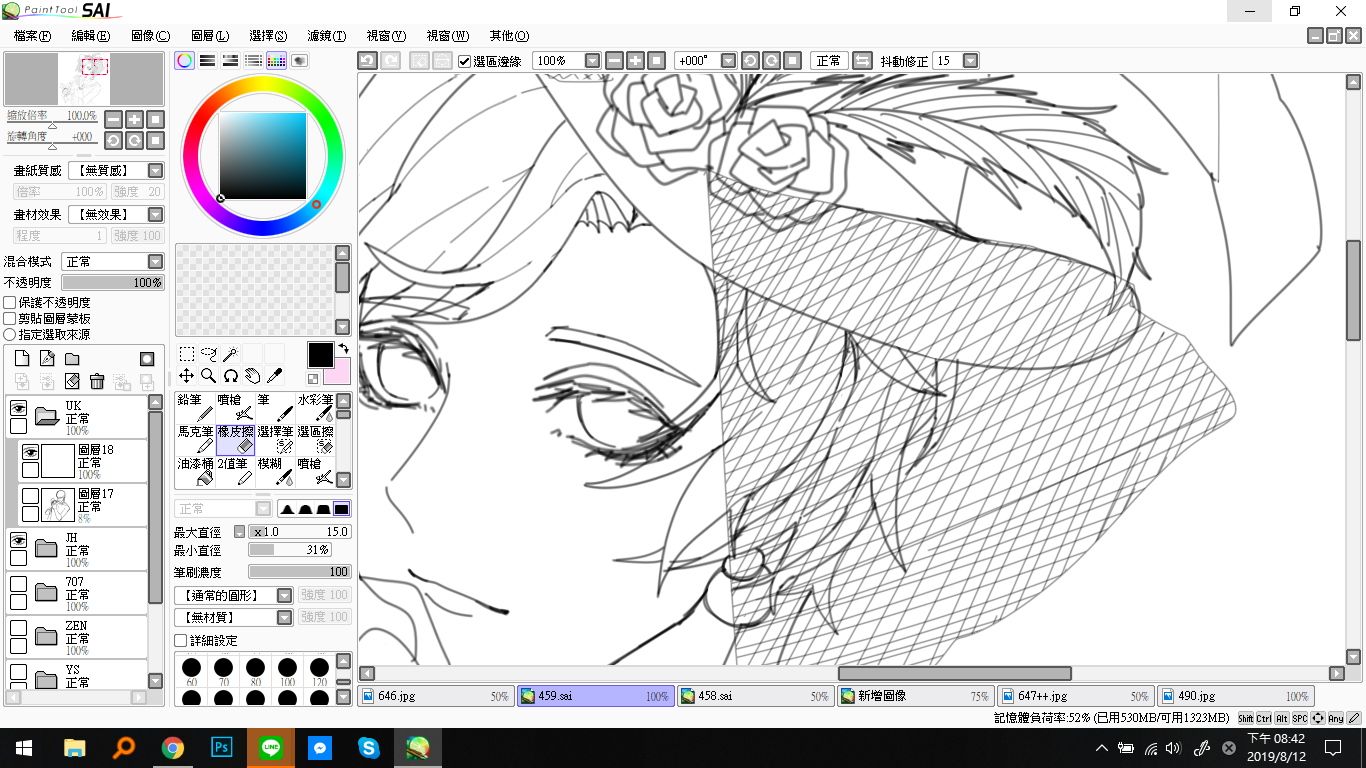Swap foreground and background colors

click(344, 348)
